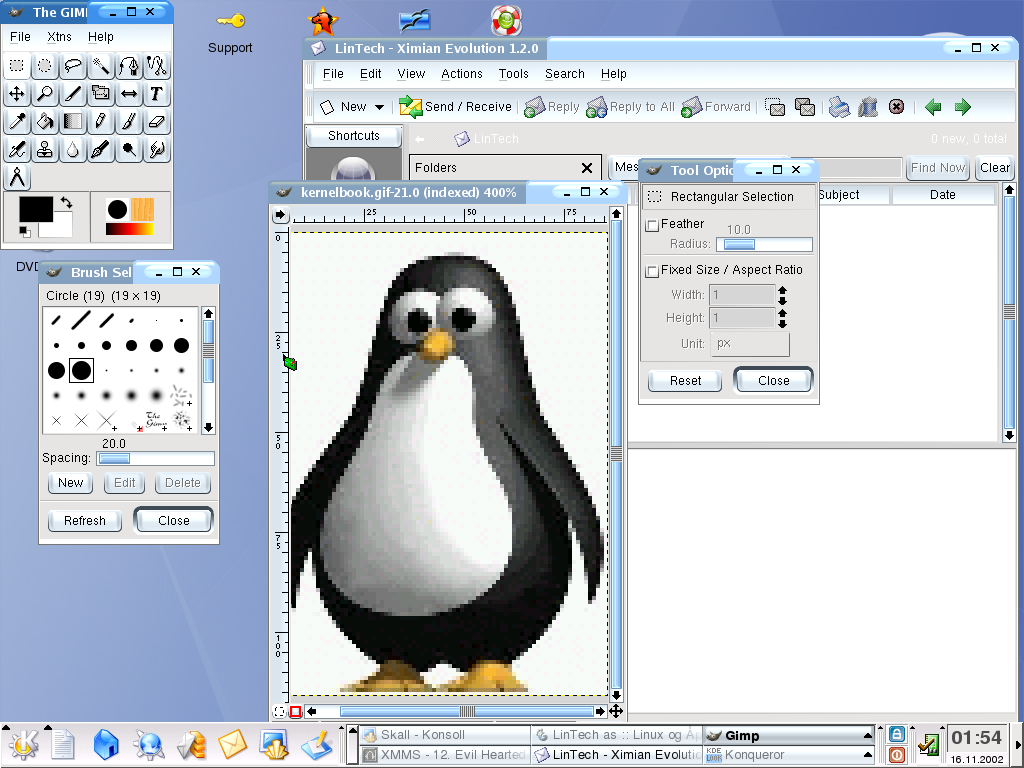Select the Convolve blur drop tool

tap(72, 150)
